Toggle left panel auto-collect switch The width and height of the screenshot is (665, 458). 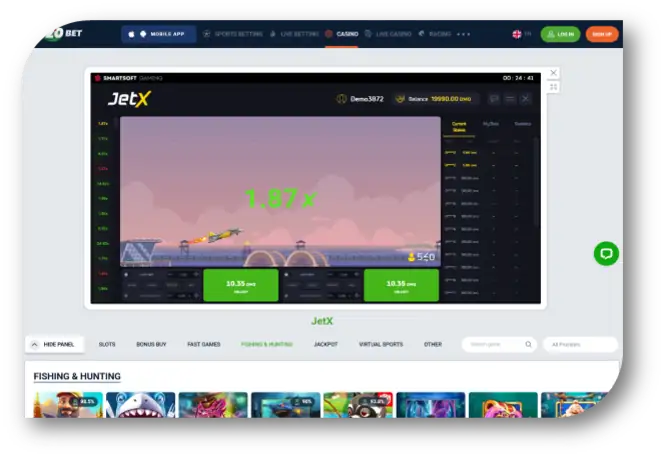tap(126, 296)
